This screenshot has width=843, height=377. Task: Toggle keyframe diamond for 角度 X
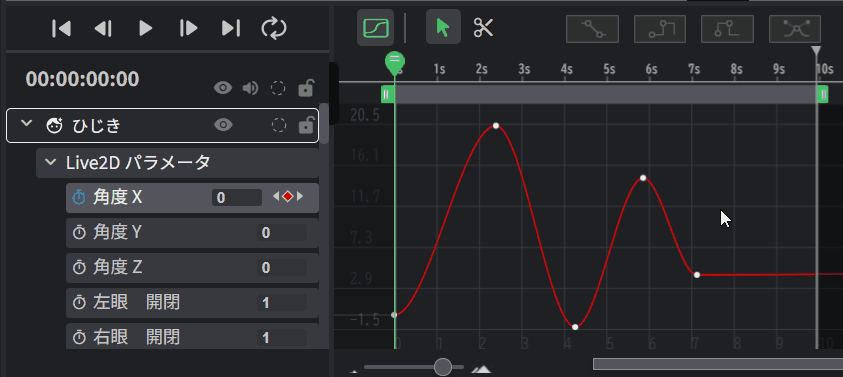click(288, 197)
